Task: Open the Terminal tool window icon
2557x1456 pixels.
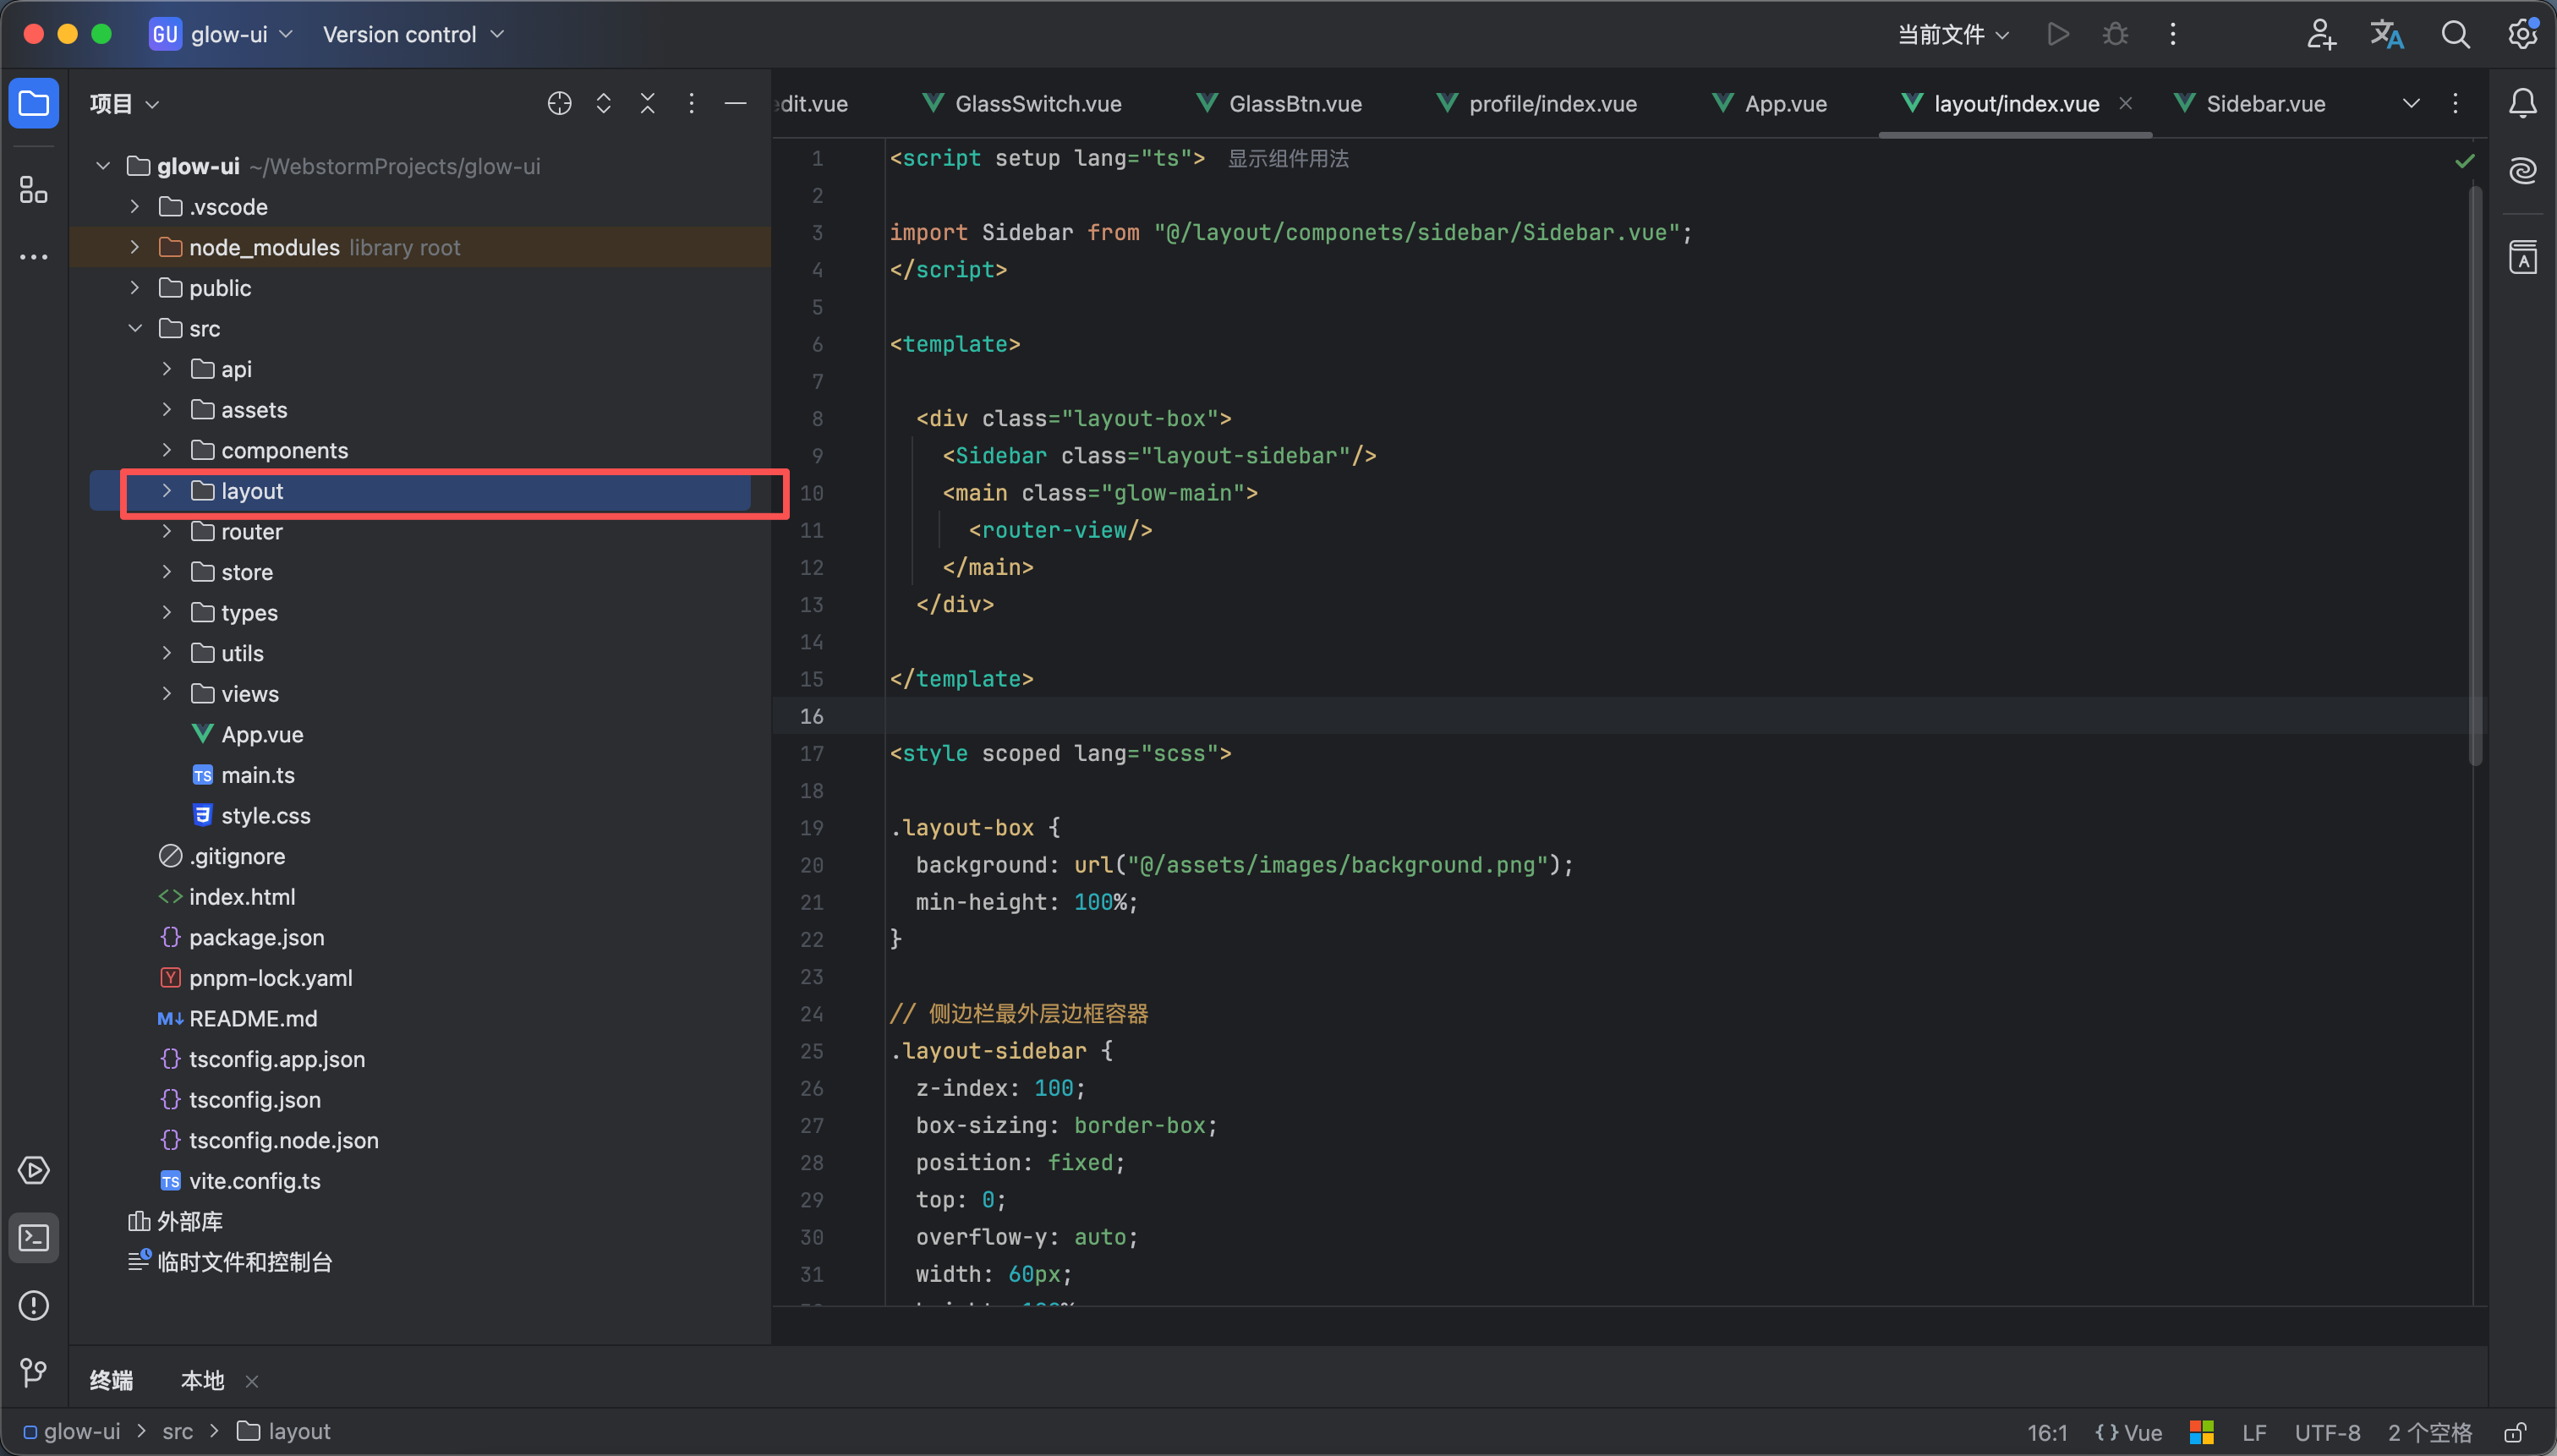Action: point(33,1238)
